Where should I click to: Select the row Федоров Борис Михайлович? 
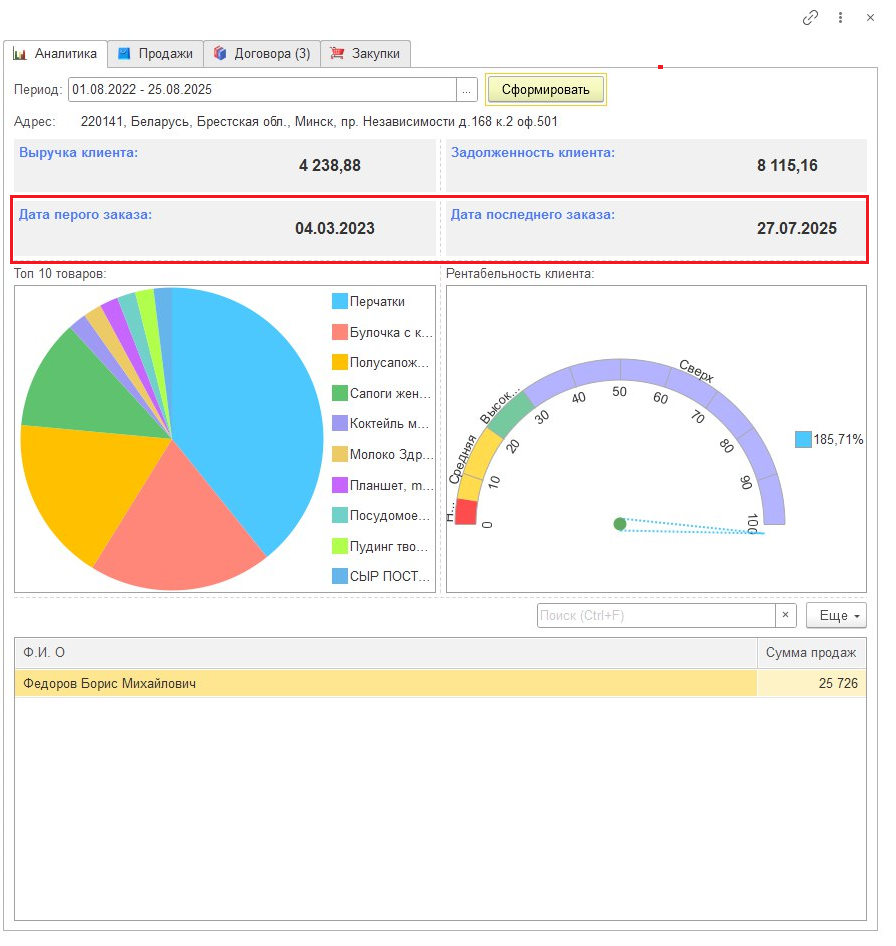coord(385,683)
